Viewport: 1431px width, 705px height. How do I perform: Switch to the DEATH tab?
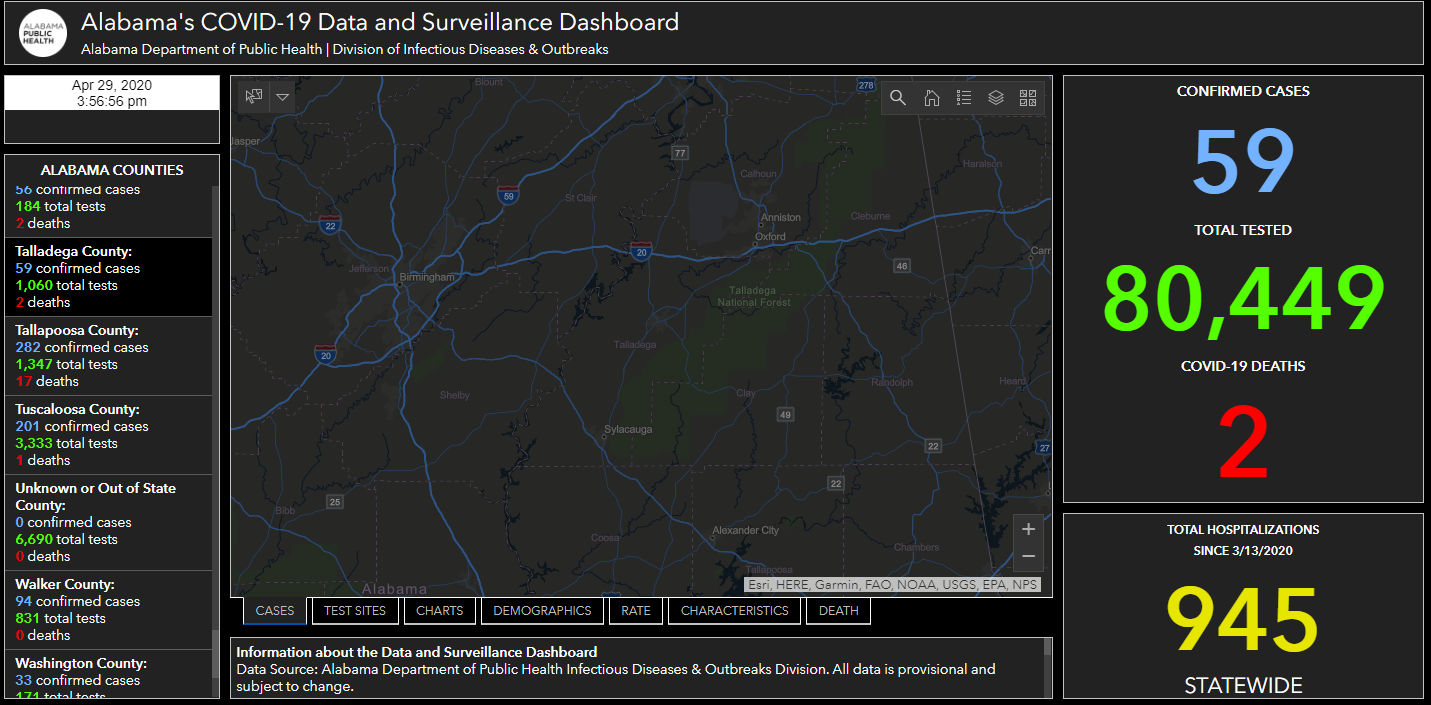(x=838, y=611)
